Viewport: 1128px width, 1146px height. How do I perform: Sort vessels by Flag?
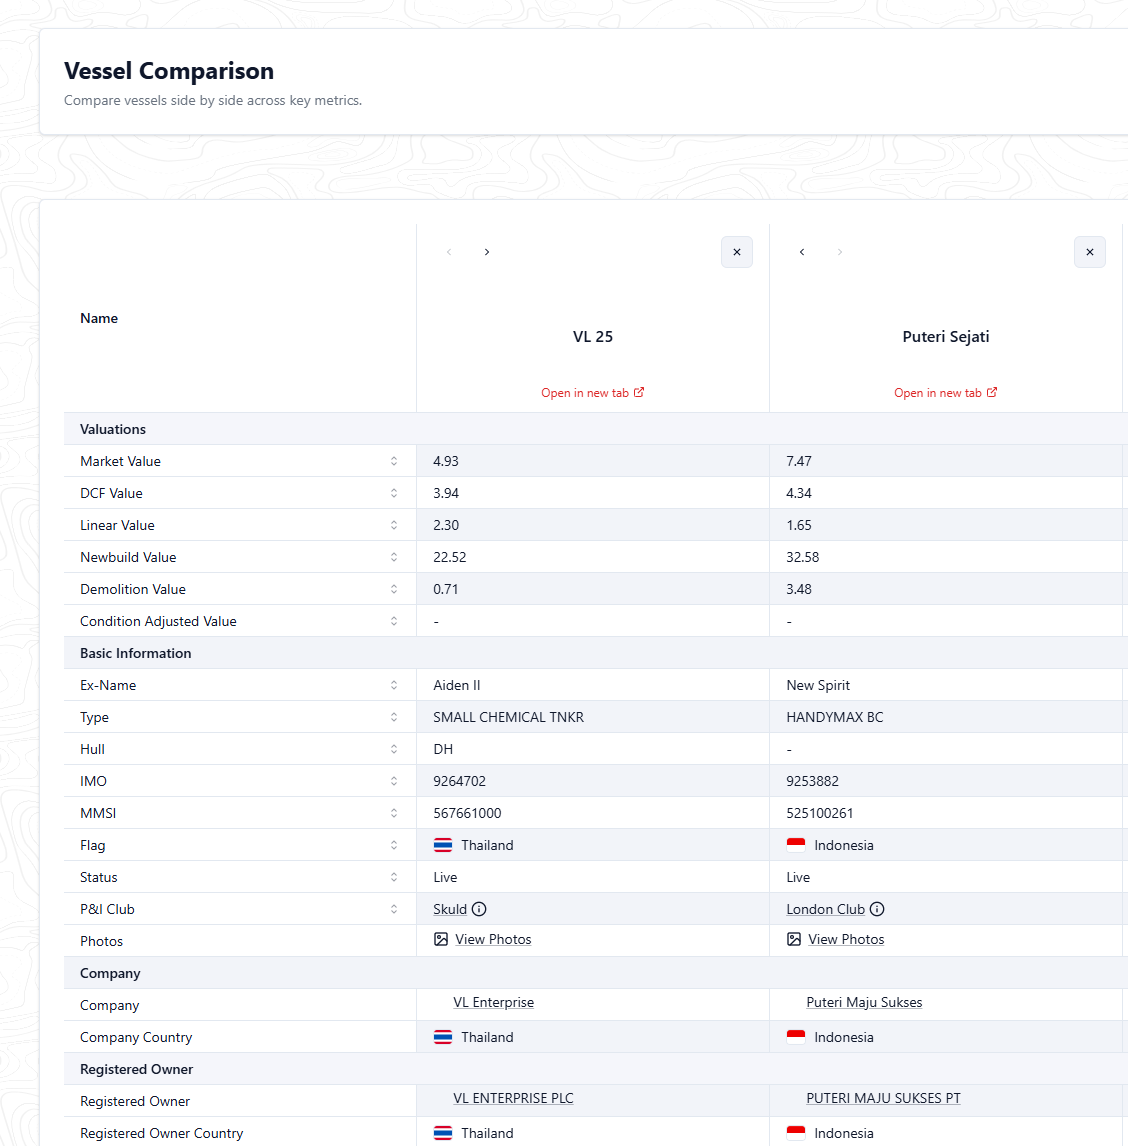click(x=394, y=845)
